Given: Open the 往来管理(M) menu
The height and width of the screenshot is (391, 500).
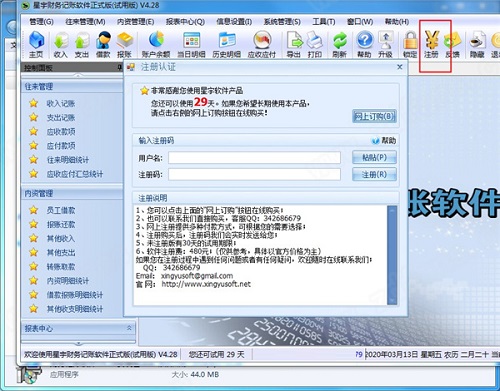Looking at the screenshot, I should 85,22.
